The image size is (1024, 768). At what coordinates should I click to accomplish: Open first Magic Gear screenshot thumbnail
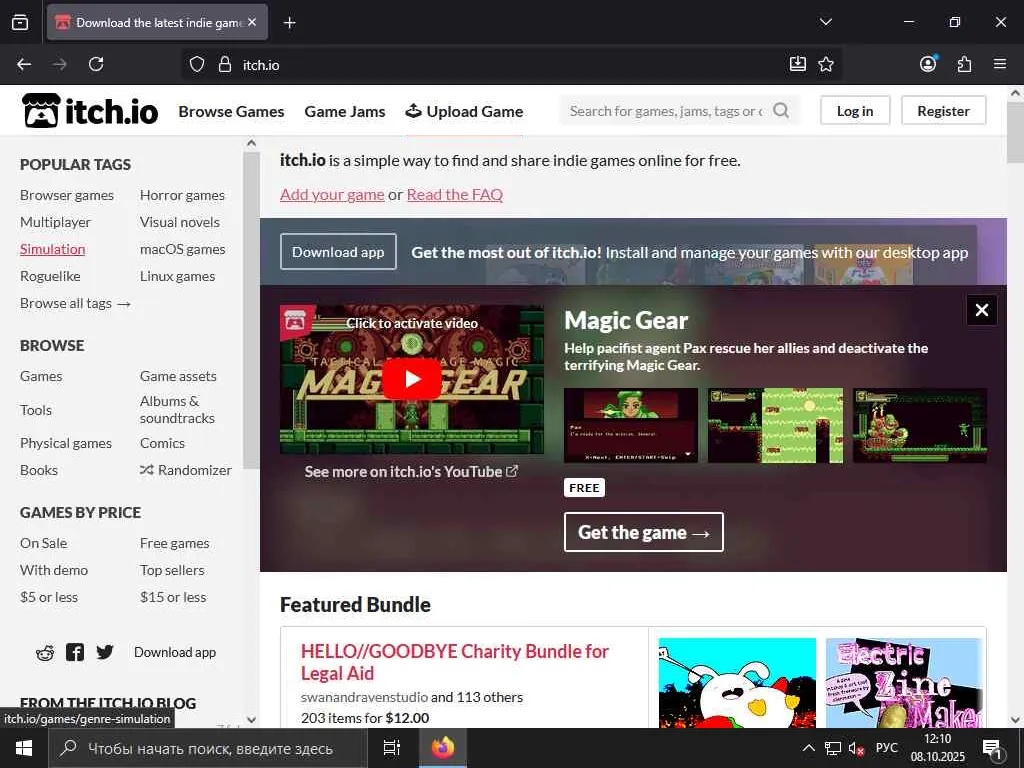(631, 425)
